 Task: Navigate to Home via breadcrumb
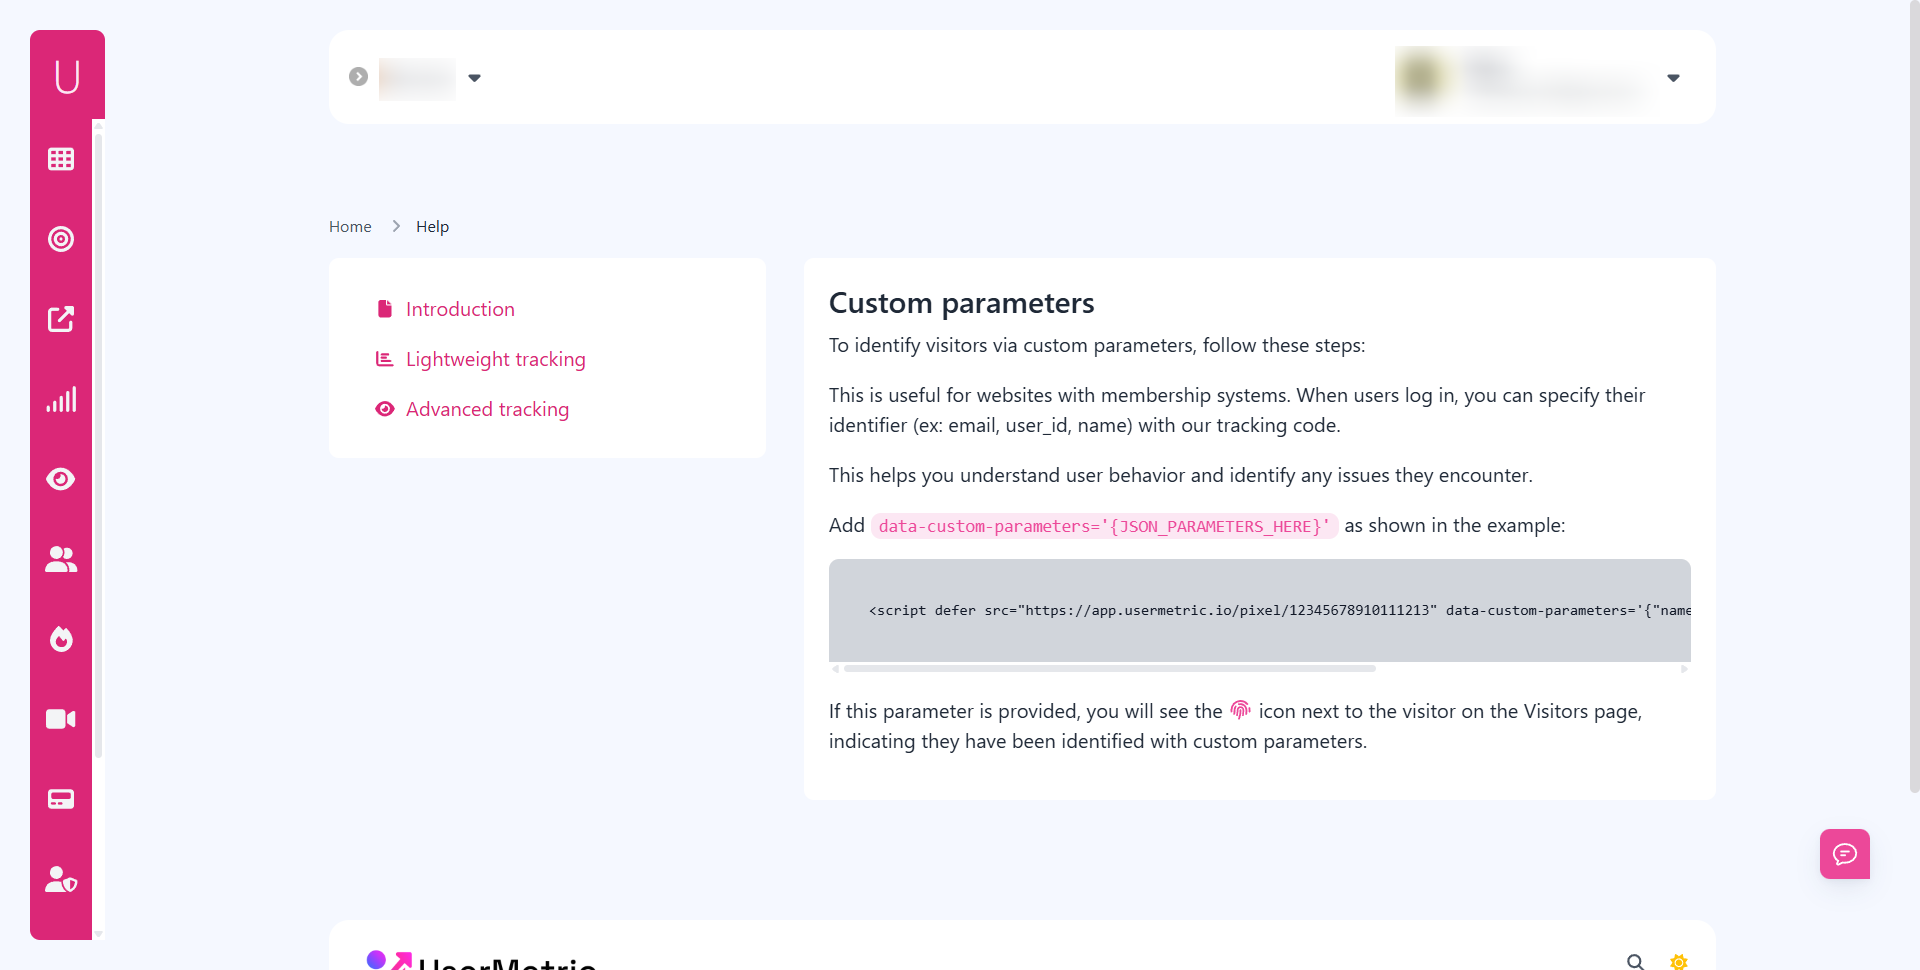(x=350, y=226)
